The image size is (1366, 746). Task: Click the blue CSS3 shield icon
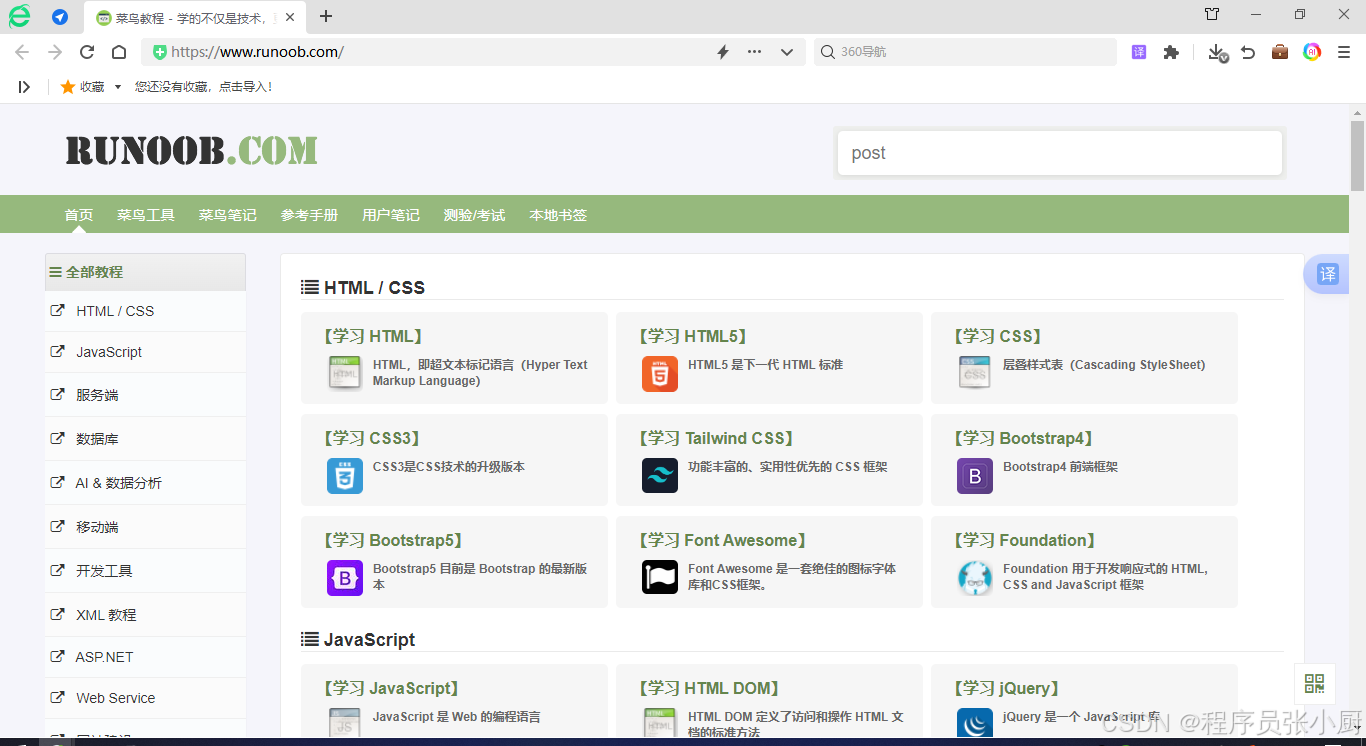pos(345,476)
